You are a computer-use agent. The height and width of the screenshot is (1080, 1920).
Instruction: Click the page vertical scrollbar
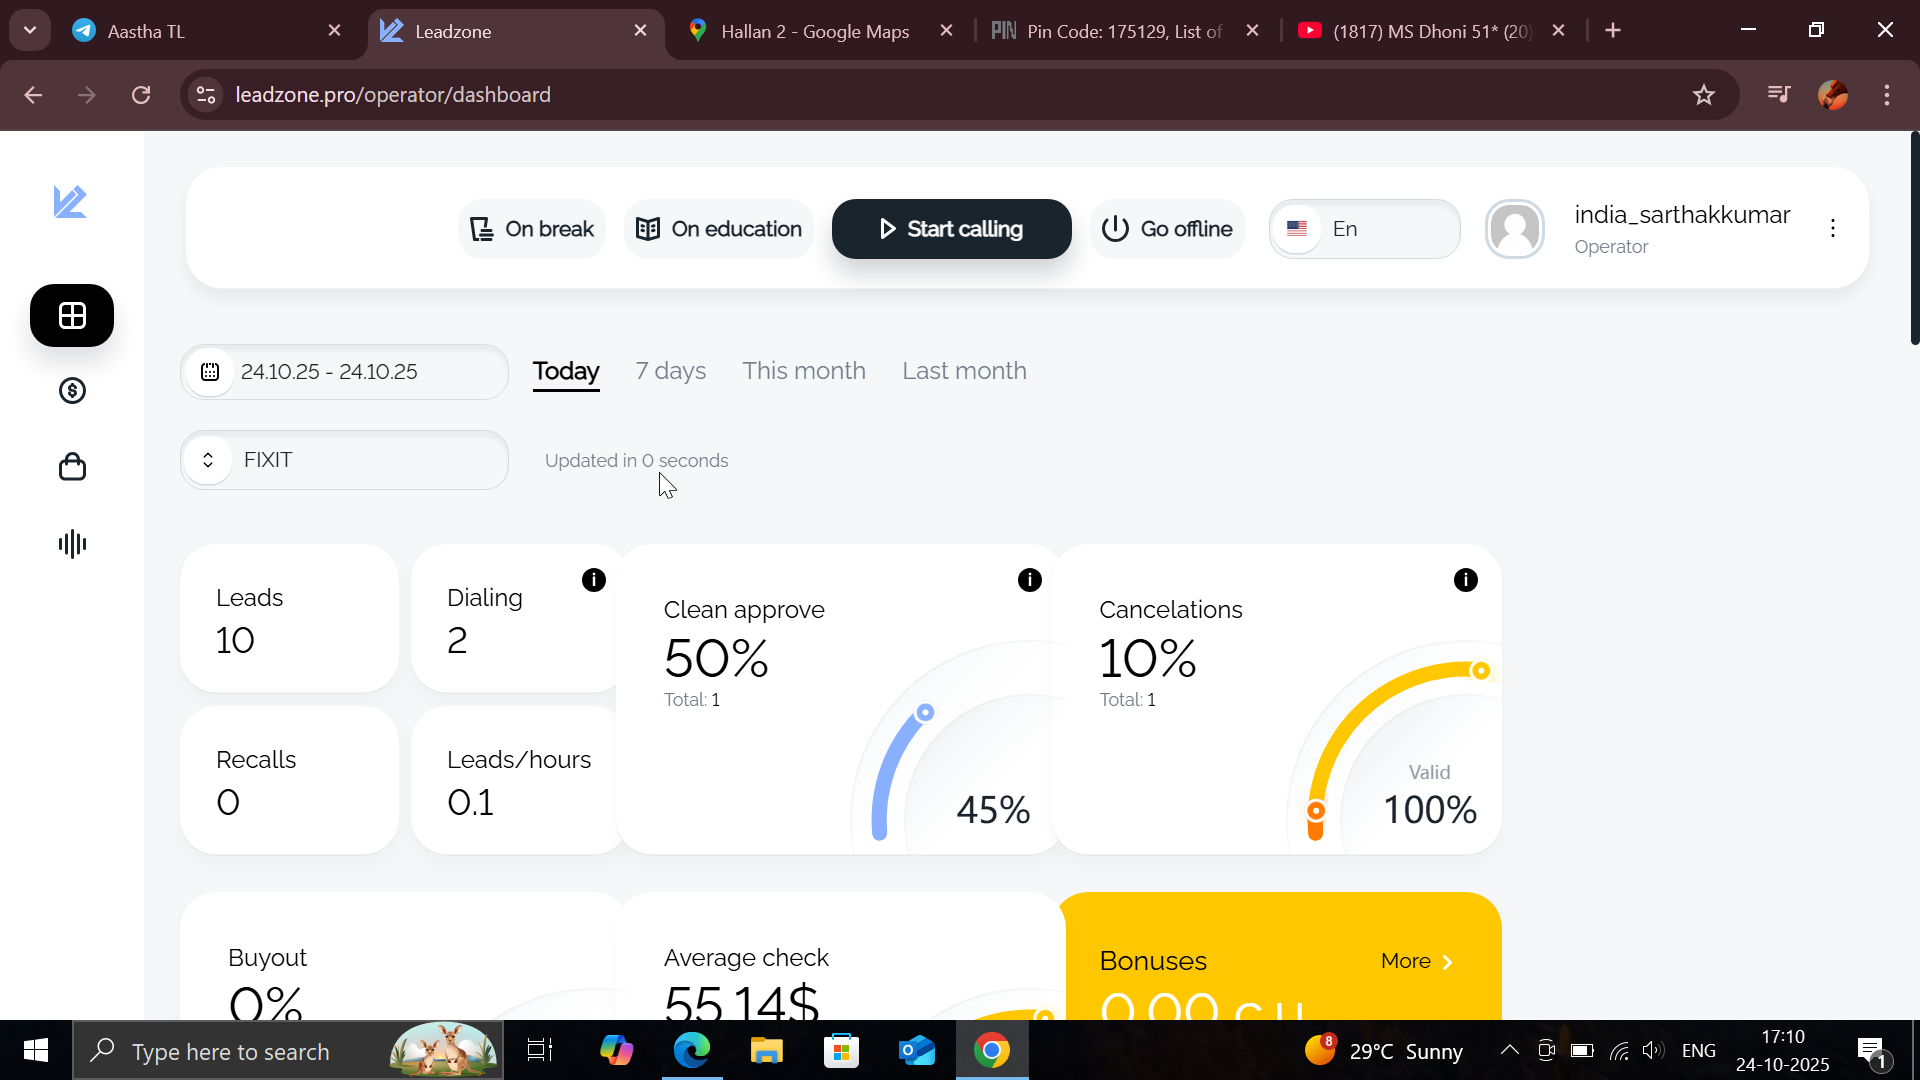click(1914, 240)
